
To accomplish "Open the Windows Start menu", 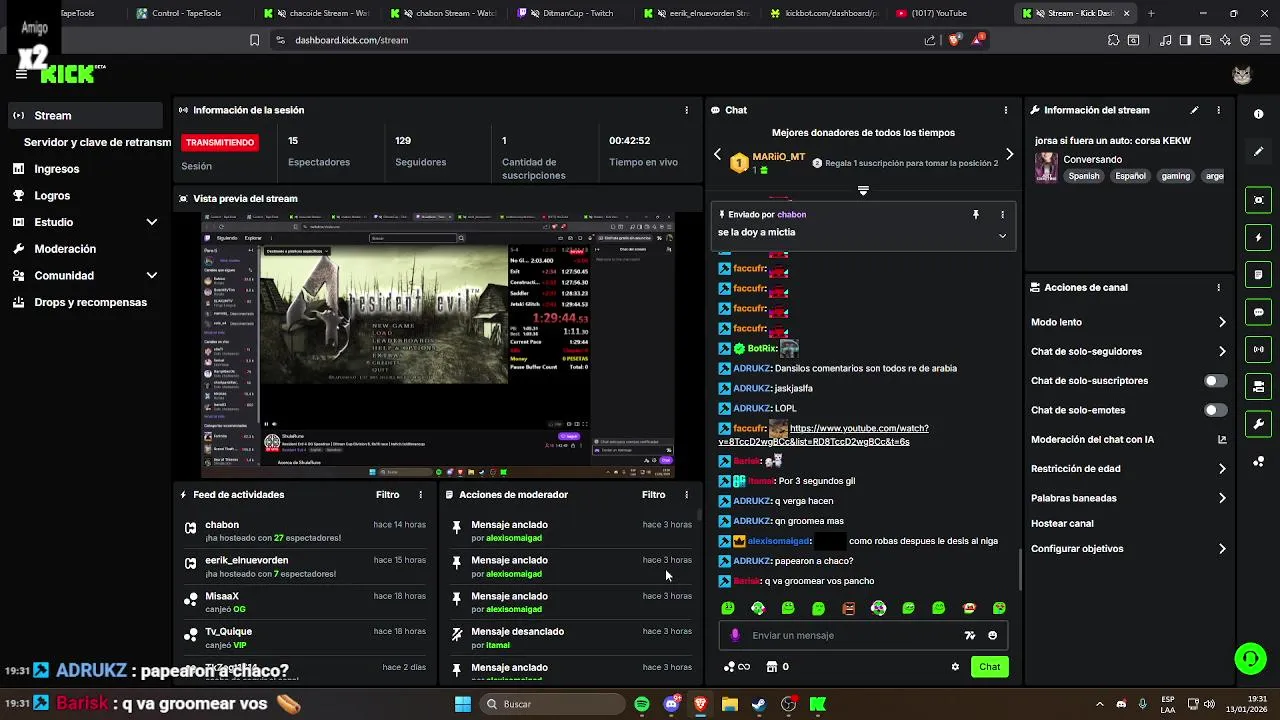I will (462, 704).
